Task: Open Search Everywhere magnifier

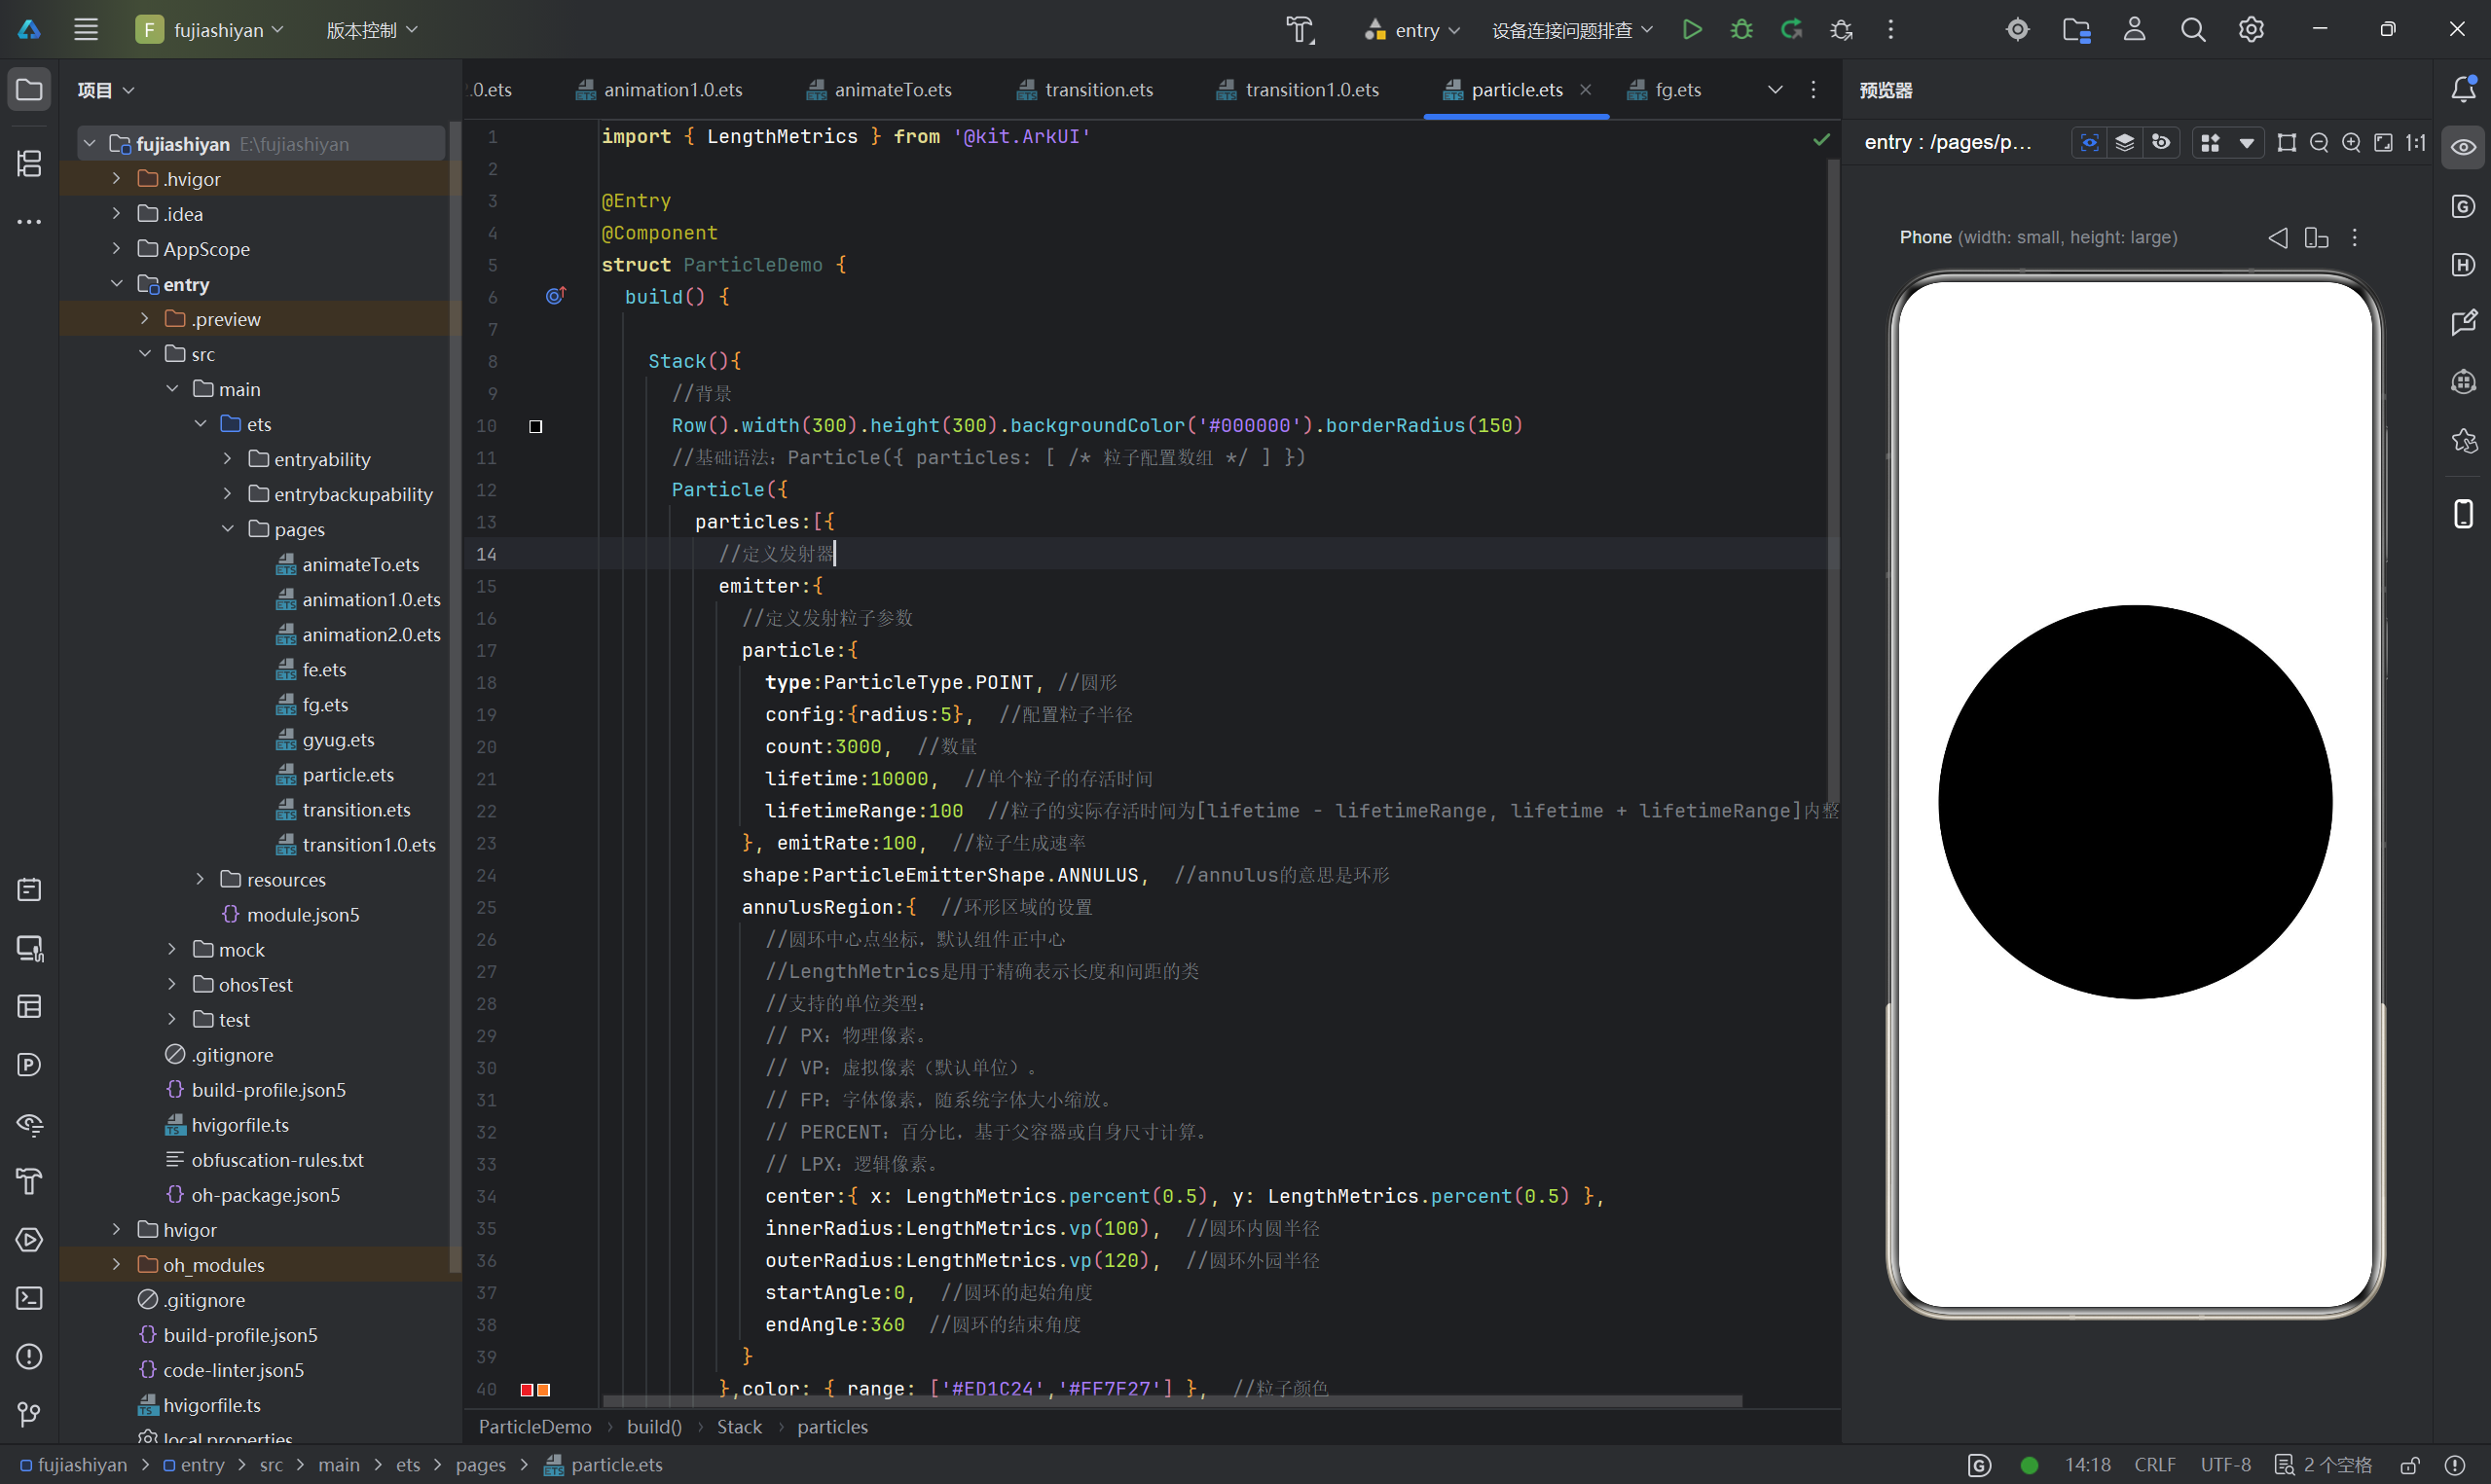Action: pyautogui.click(x=2192, y=30)
